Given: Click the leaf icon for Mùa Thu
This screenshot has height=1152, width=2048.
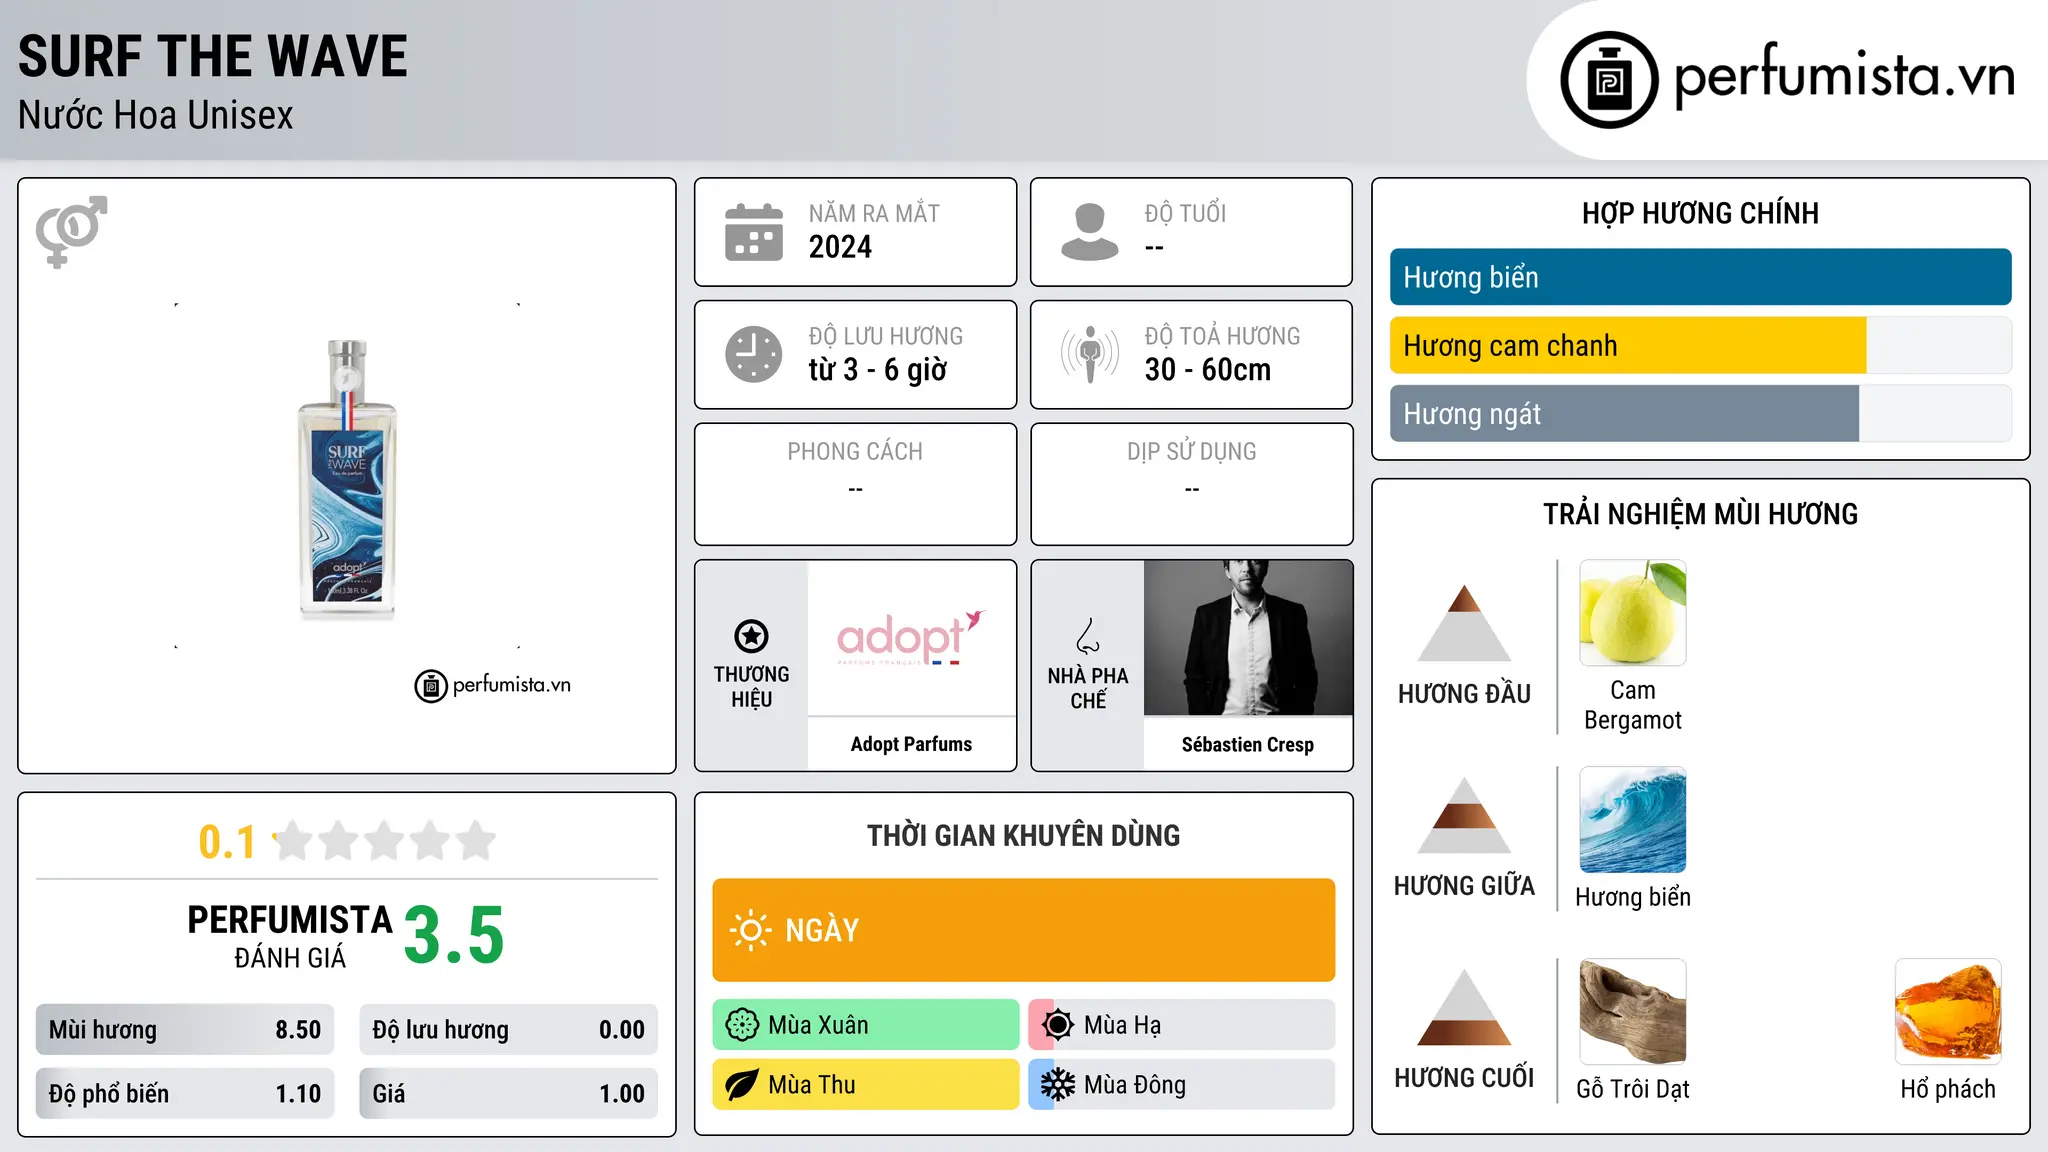Looking at the screenshot, I should point(741,1085).
